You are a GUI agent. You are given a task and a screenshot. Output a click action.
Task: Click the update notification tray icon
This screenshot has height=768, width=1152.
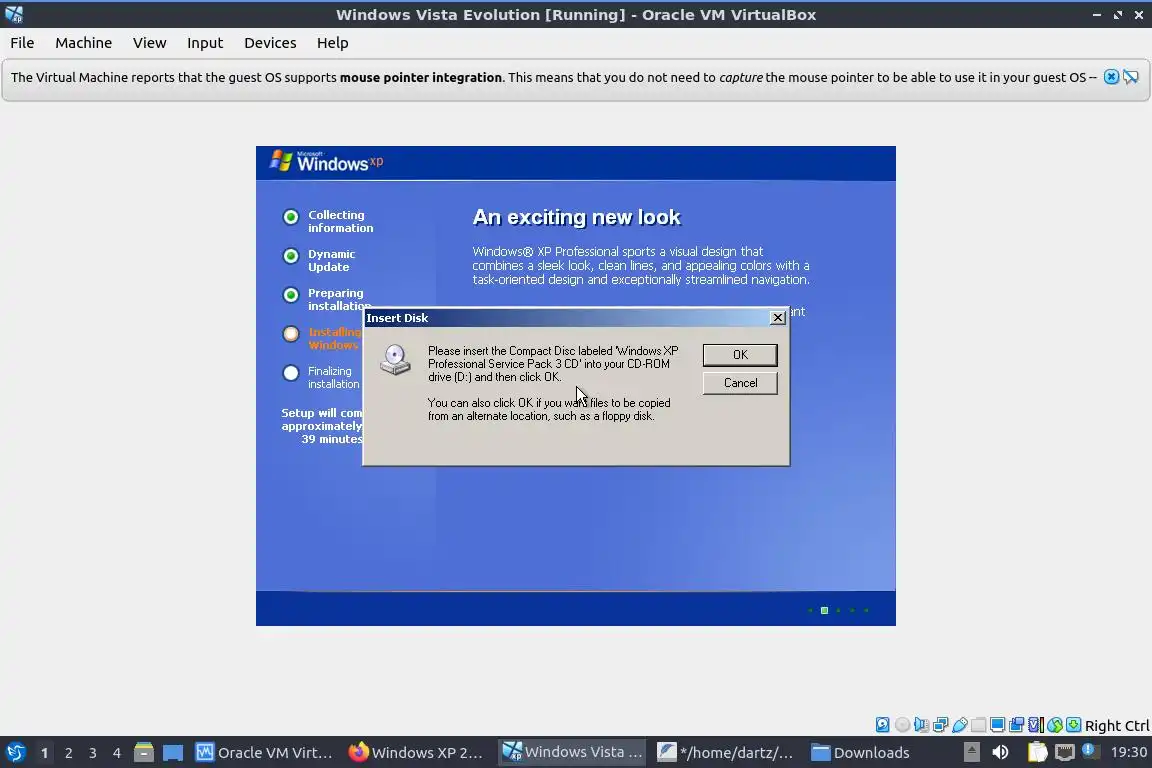click(x=1090, y=751)
